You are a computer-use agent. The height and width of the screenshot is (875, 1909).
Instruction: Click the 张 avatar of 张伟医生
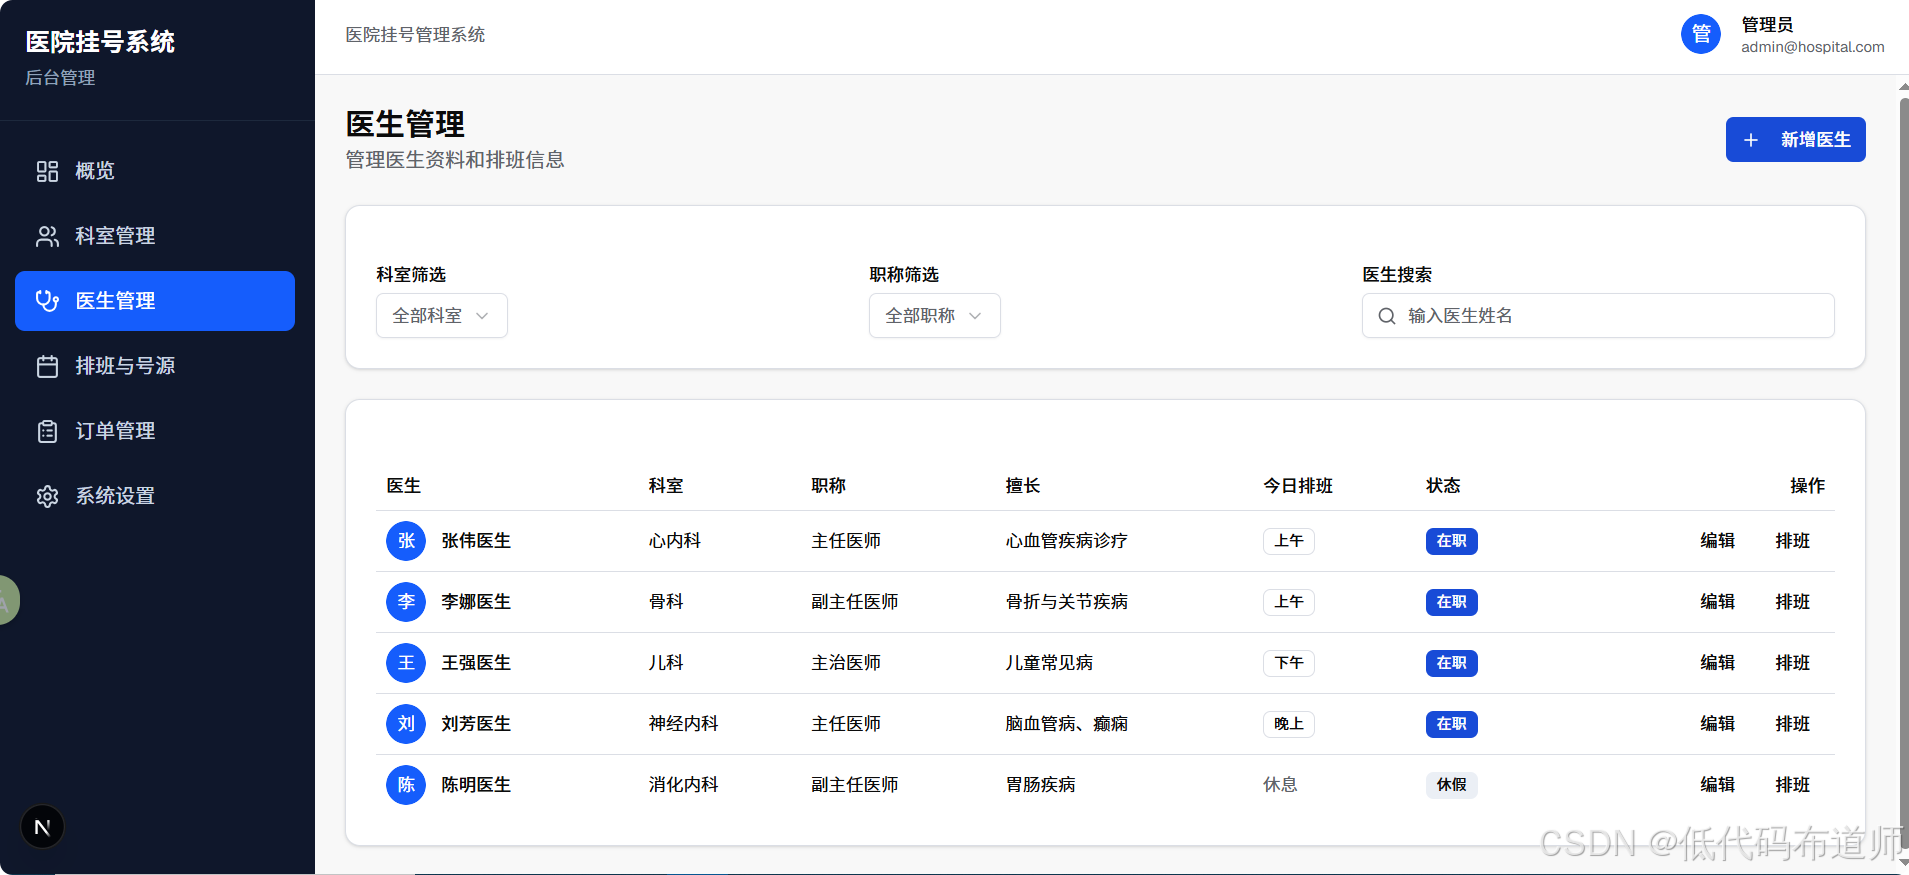(x=406, y=541)
